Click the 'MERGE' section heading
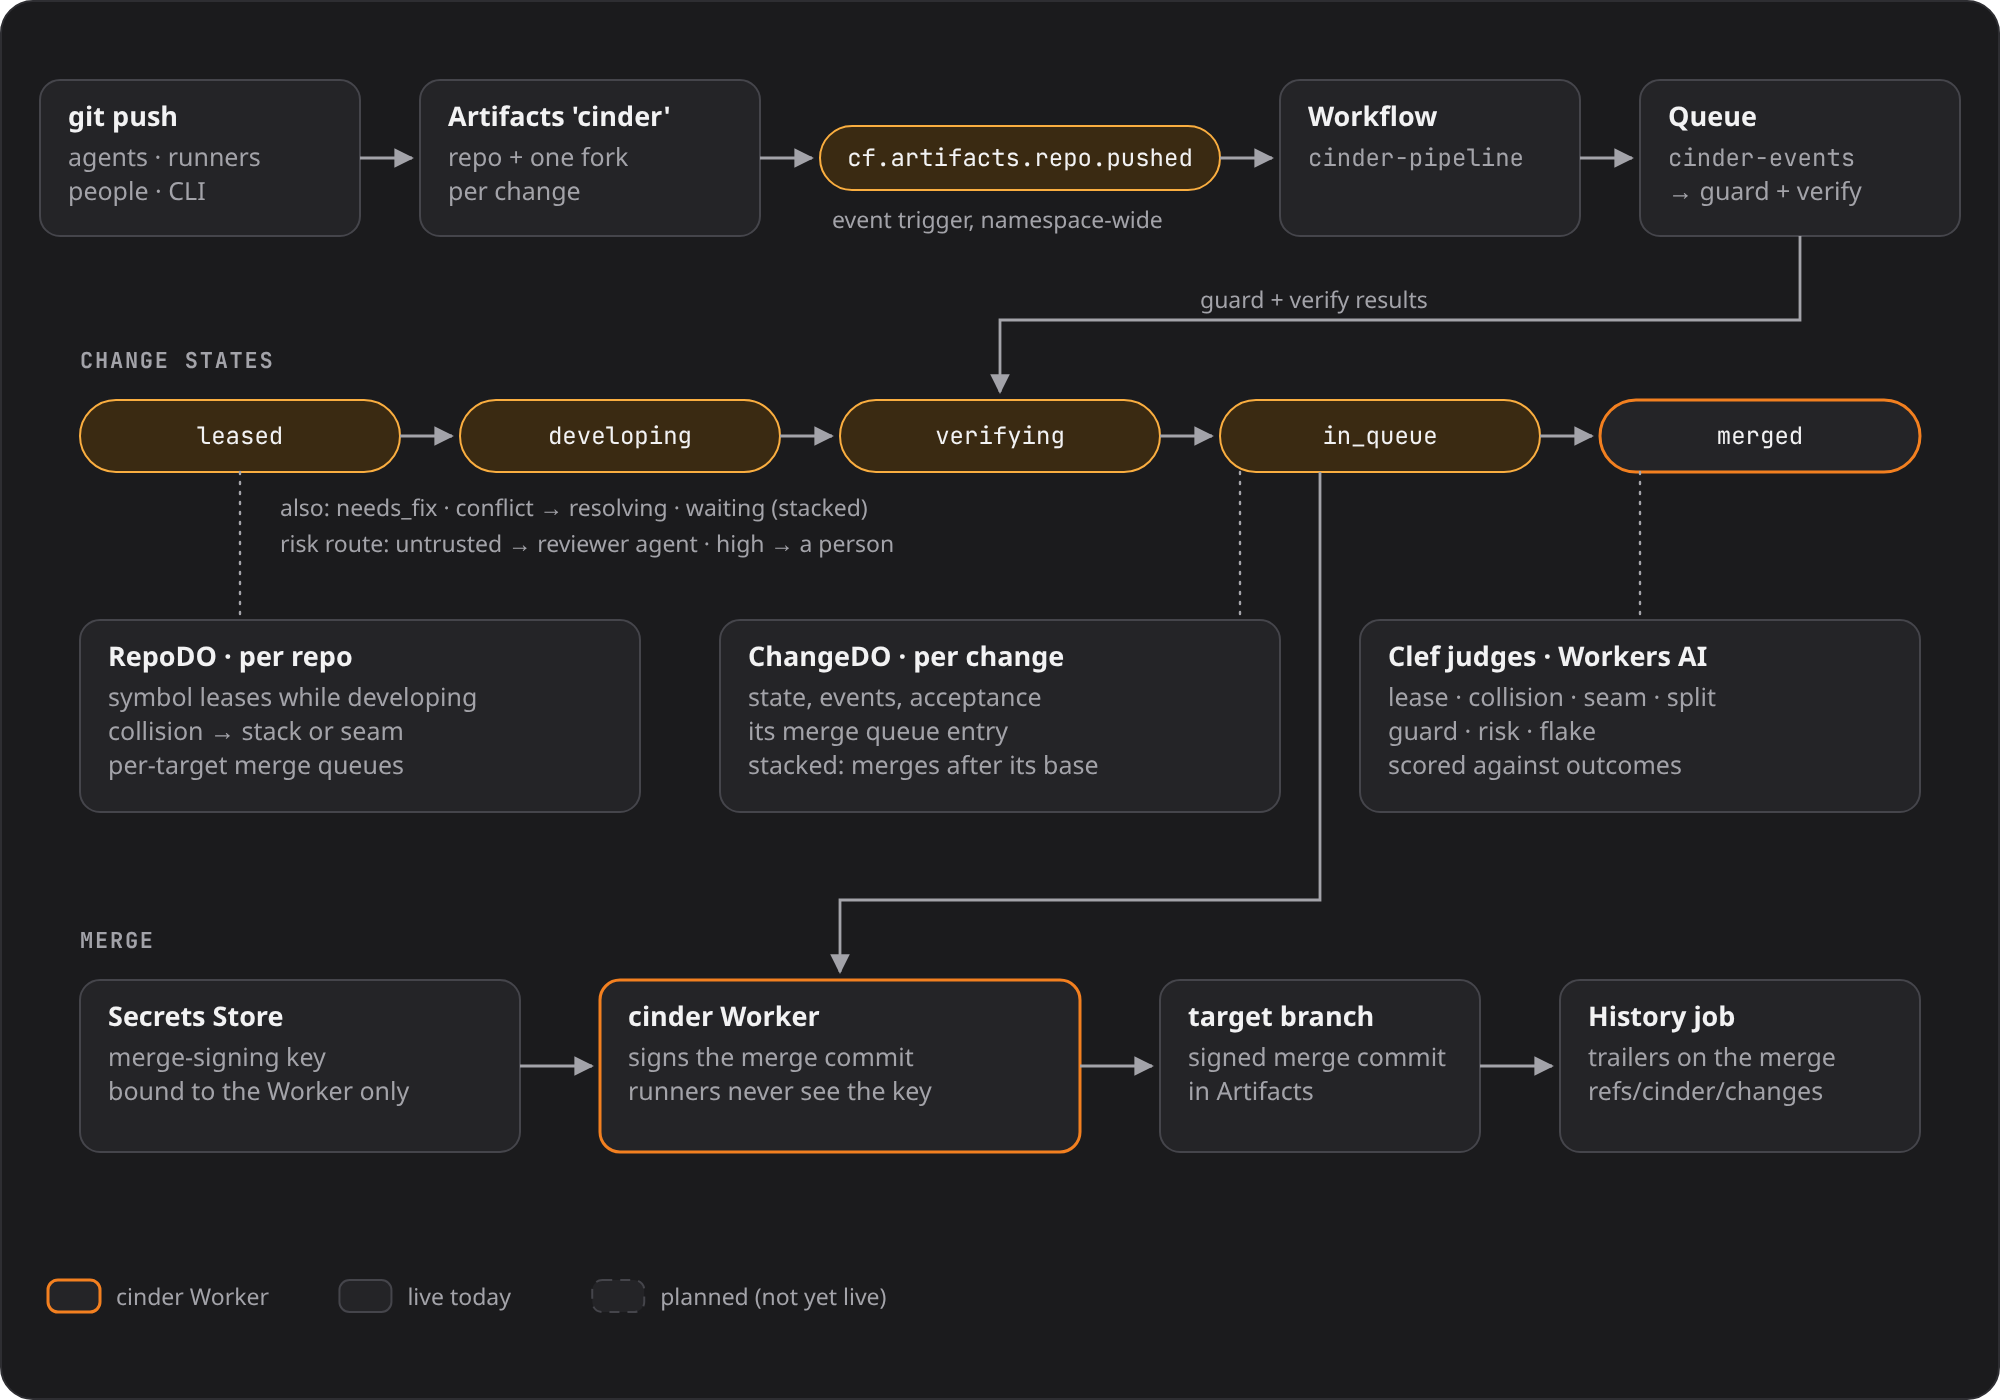2000x1400 pixels. (x=117, y=941)
